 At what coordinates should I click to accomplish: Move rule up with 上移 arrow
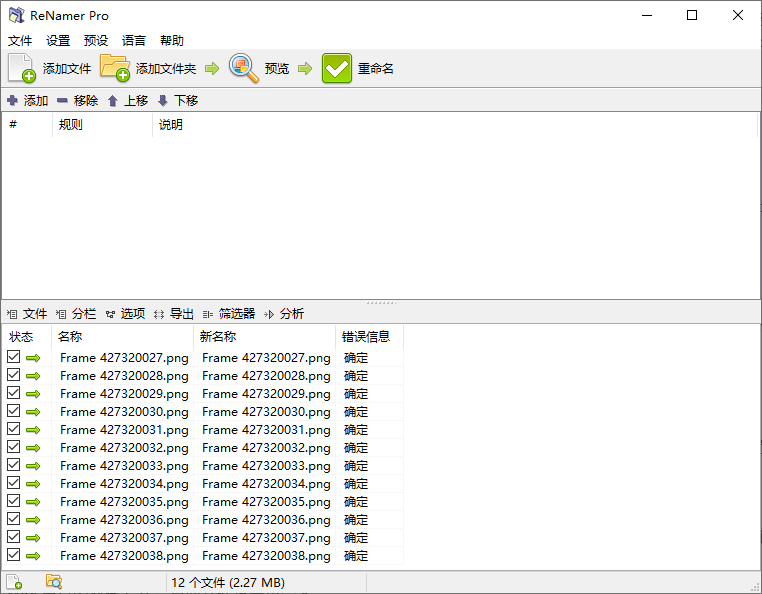click(x=113, y=101)
